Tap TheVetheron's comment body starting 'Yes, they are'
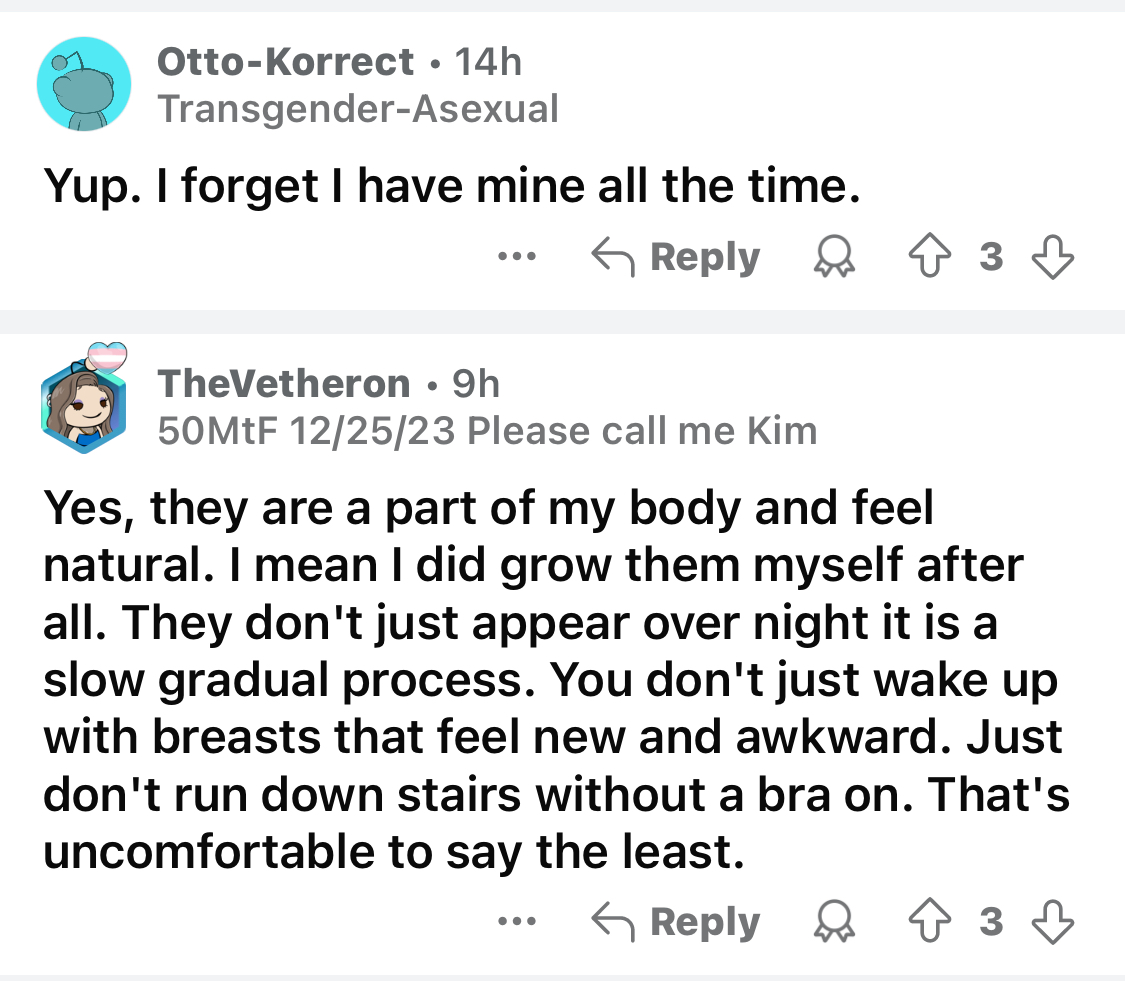The image size is (1125, 981). point(550,680)
